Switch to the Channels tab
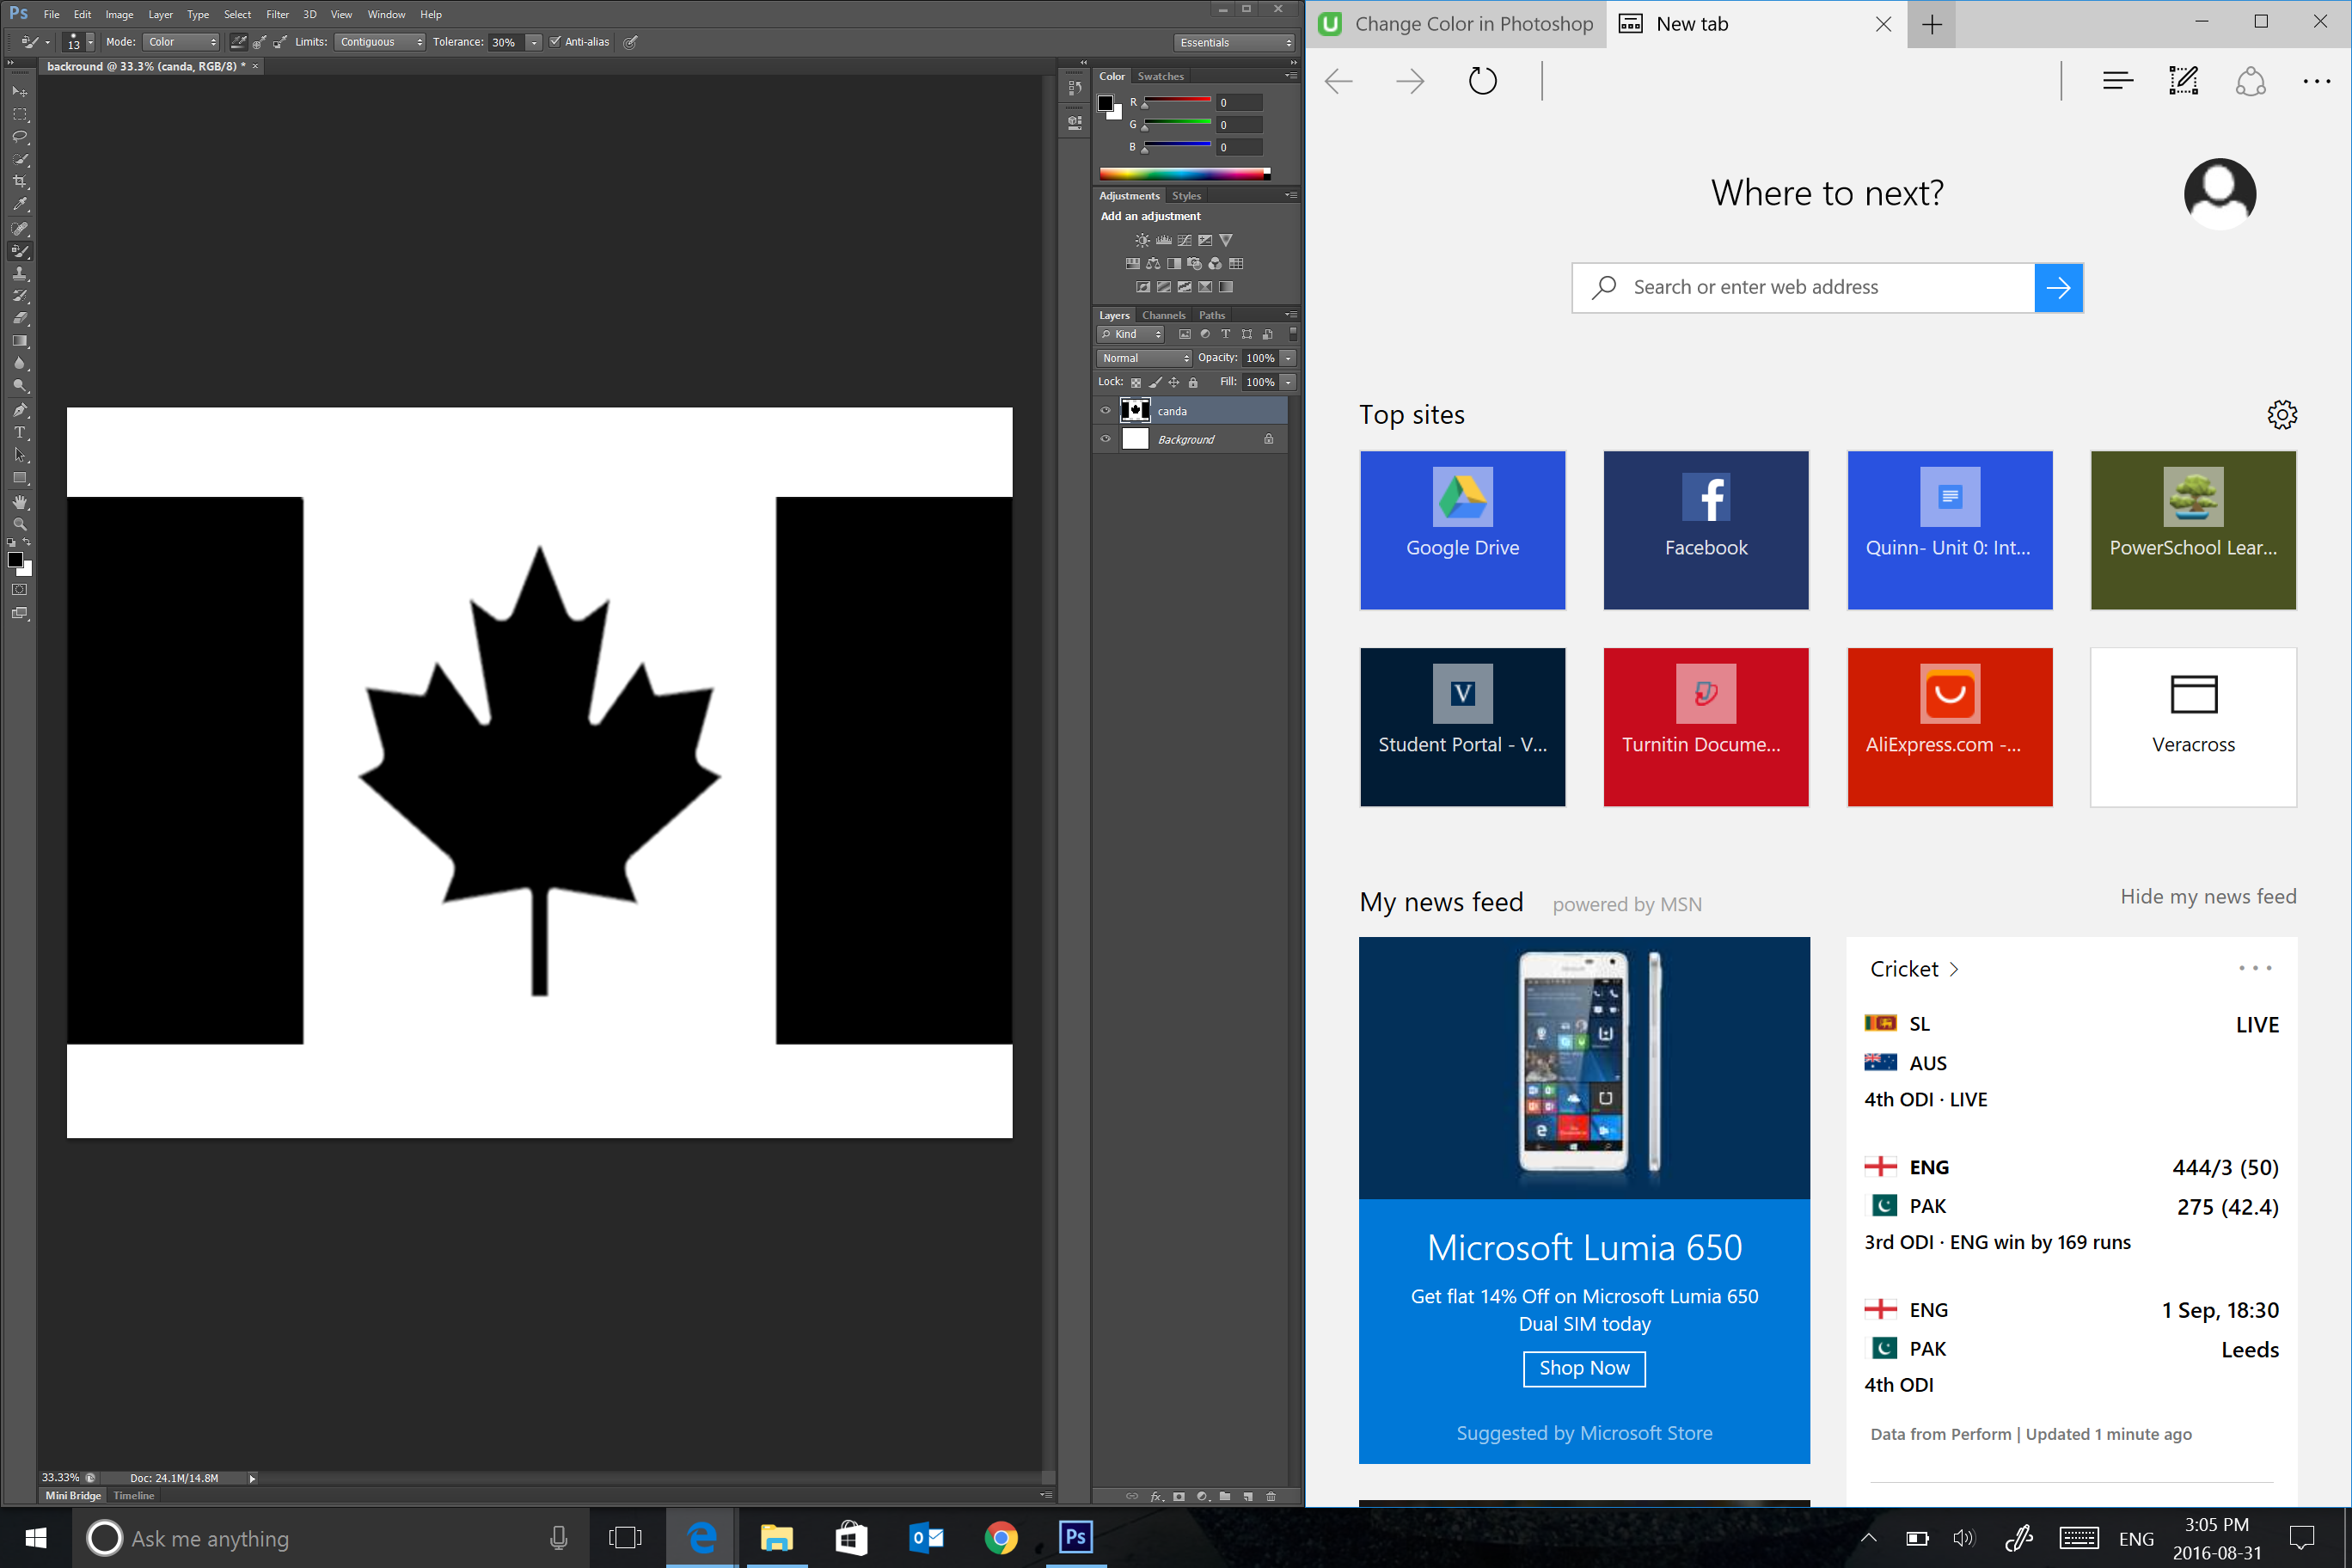This screenshot has height=1568, width=2352. [x=1164, y=315]
